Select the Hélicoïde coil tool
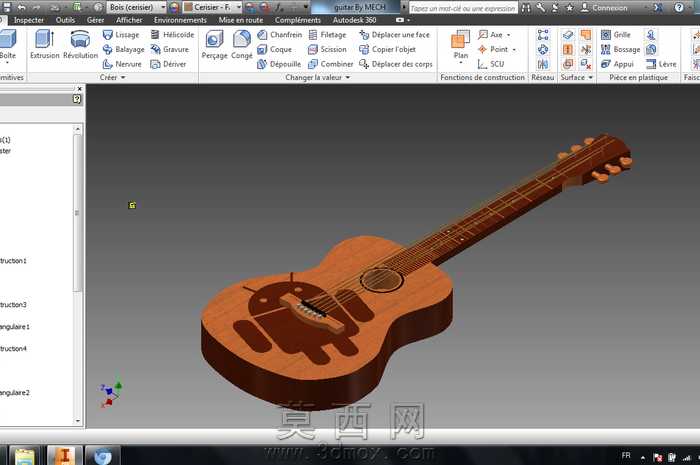Screen dimensions: 700x465 (x=172, y=34)
